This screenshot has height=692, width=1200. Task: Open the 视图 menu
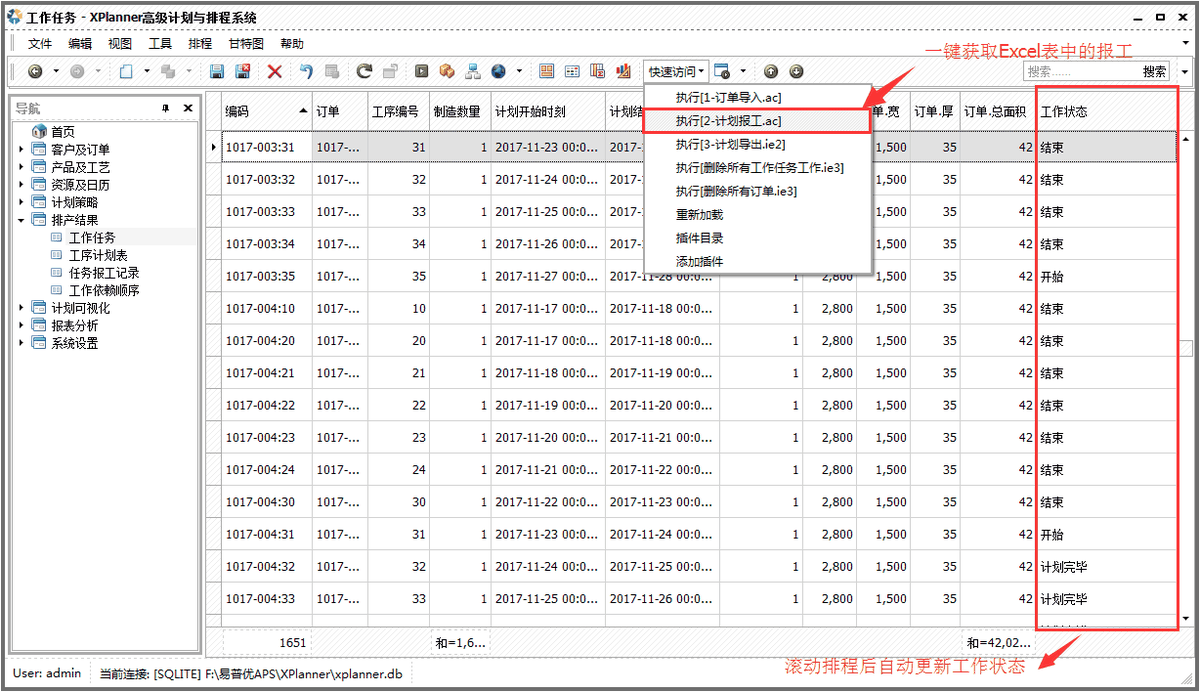(x=120, y=44)
